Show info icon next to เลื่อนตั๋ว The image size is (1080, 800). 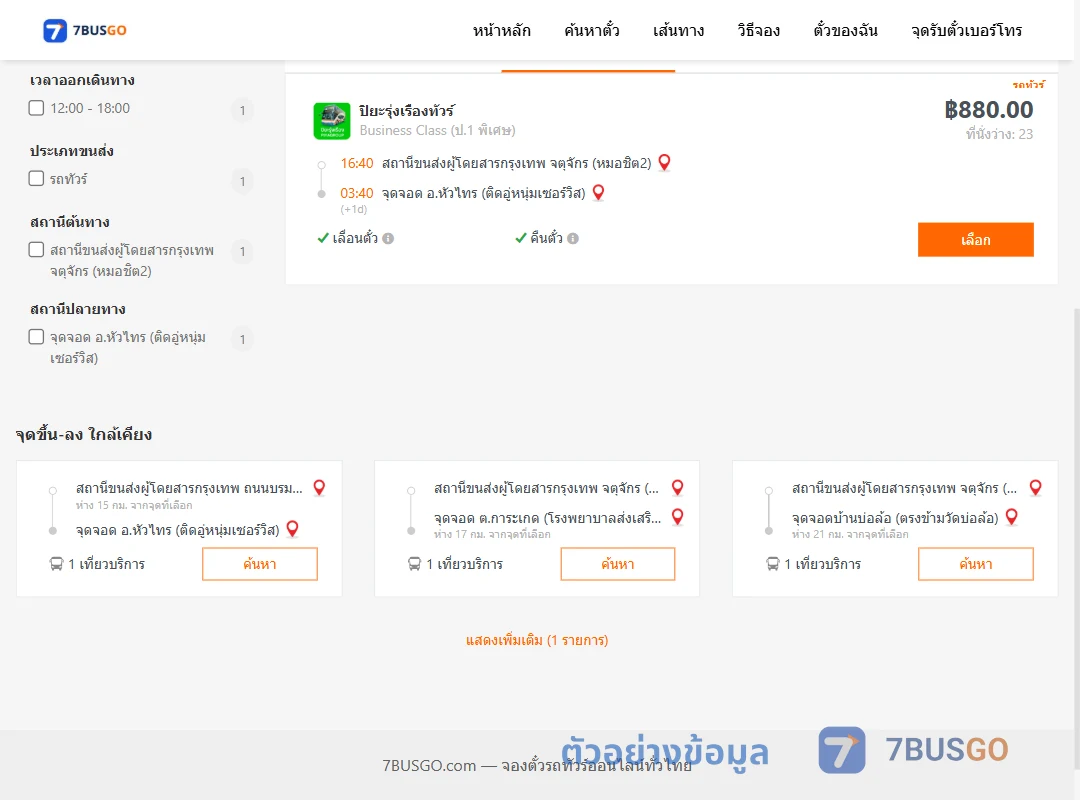point(388,238)
